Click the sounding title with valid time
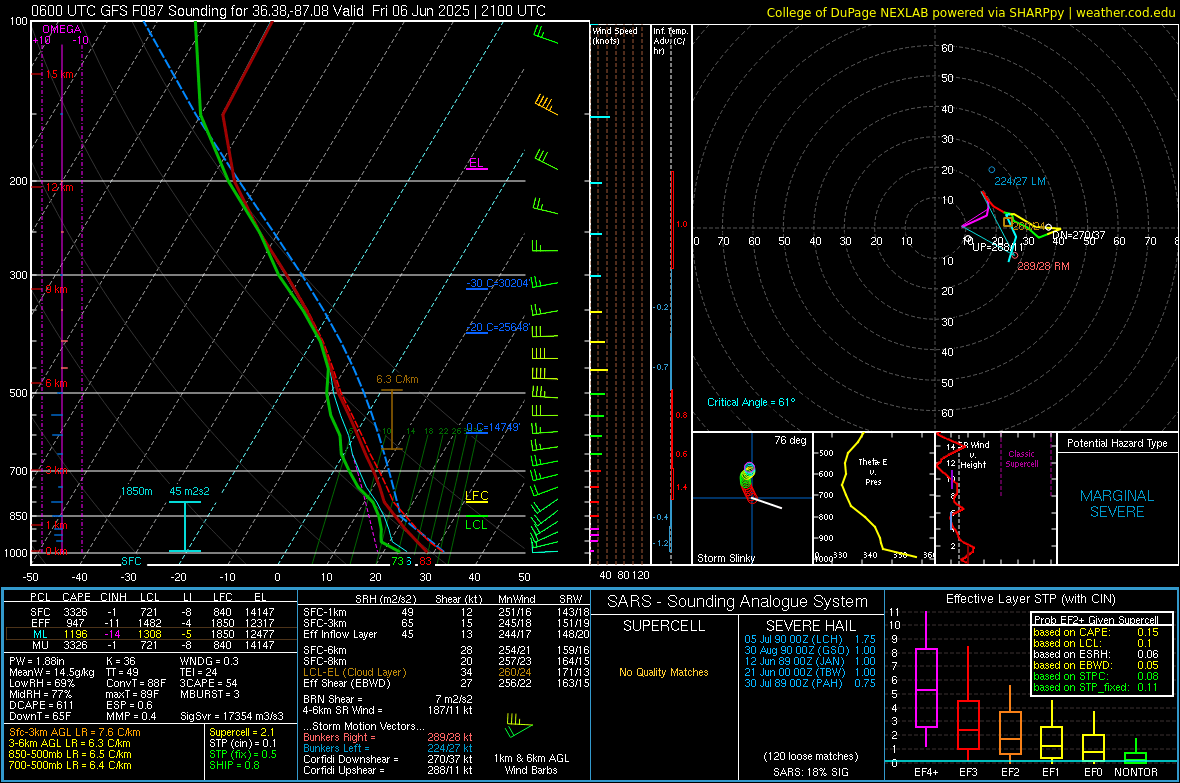Viewport: 1180px width, 783px height. point(288,11)
